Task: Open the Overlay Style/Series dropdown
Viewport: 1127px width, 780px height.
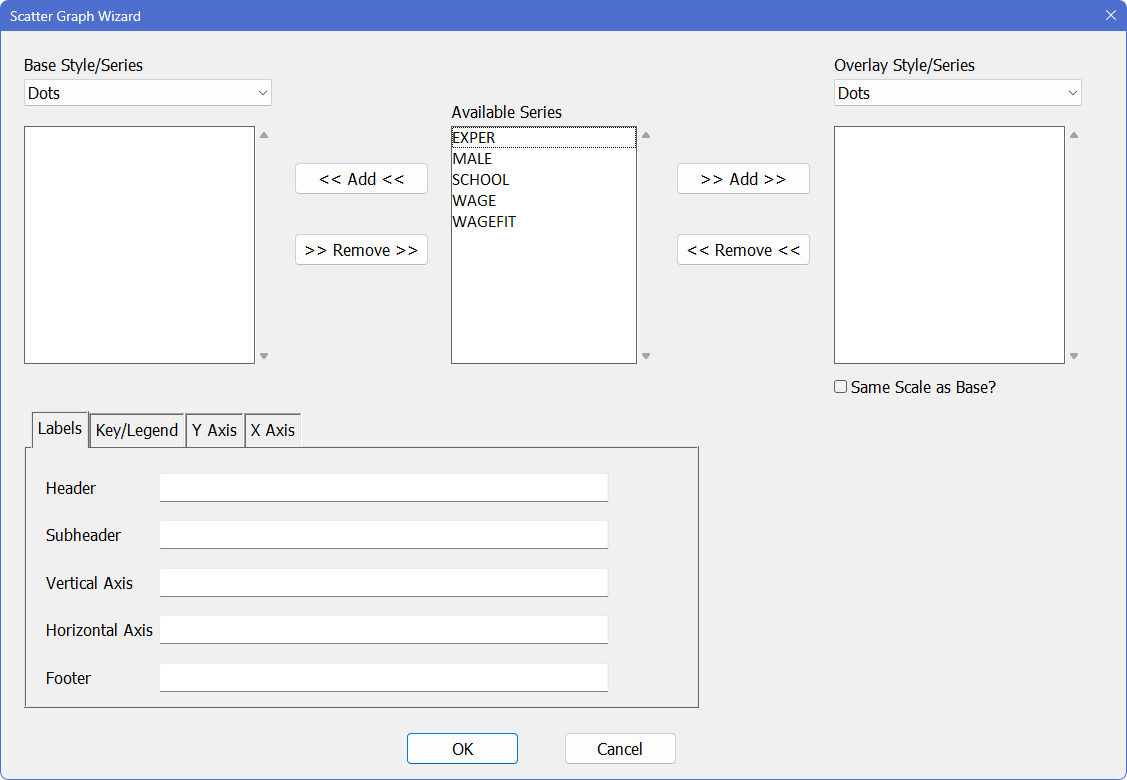Action: coord(957,93)
